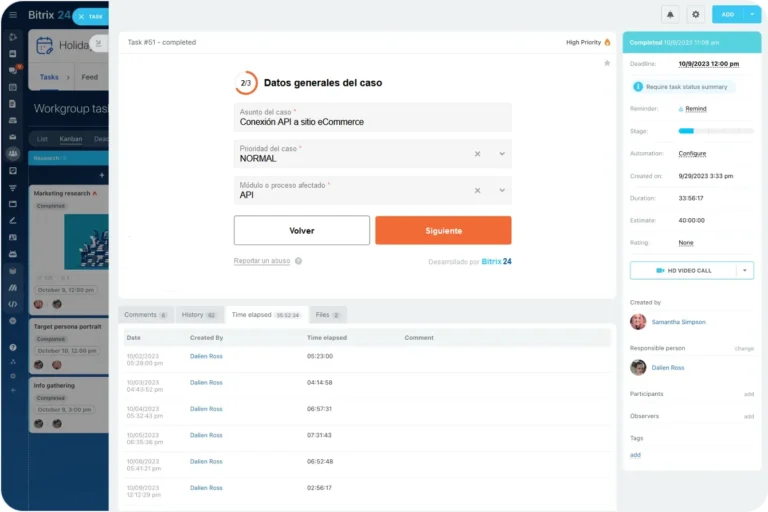Open the ADD button dropdown arrow
The width and height of the screenshot is (768, 512).
coord(752,15)
